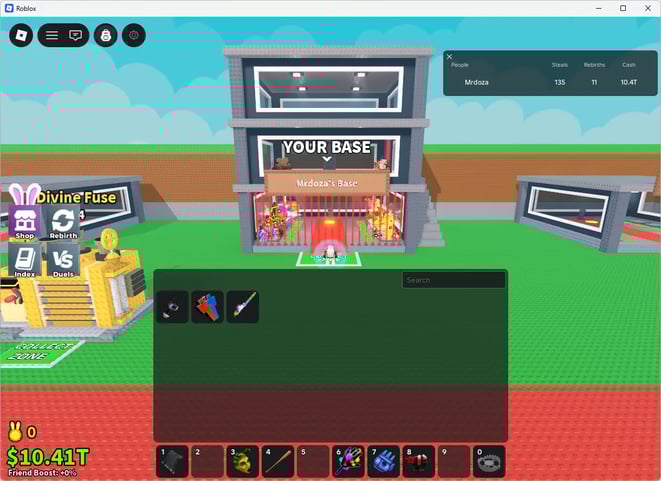Click the round target icon in top bar

point(133,35)
